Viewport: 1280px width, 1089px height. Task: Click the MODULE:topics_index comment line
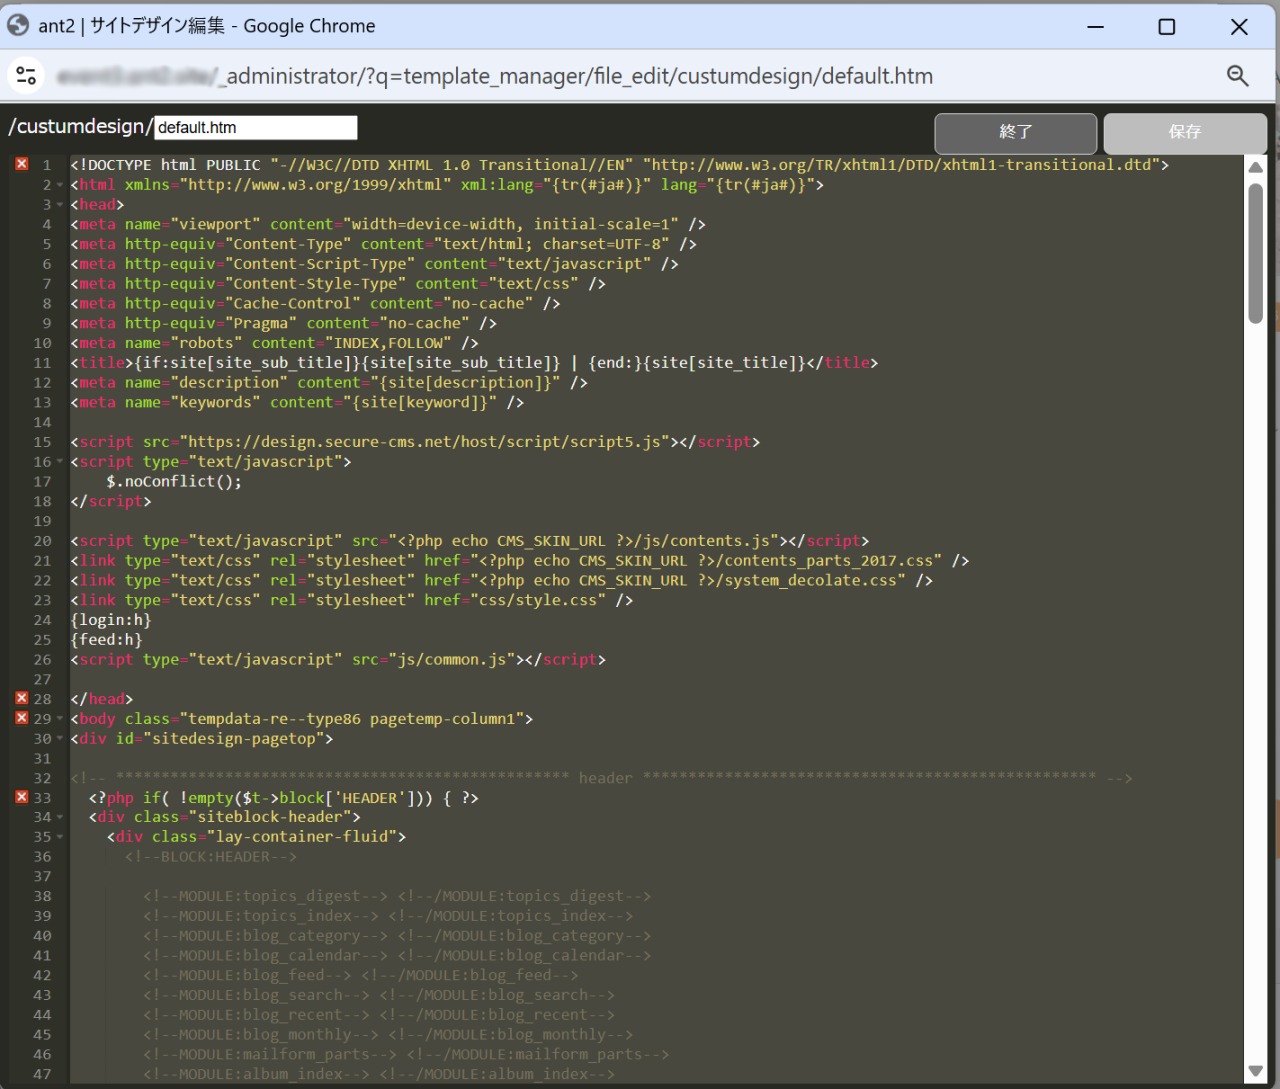point(388,916)
